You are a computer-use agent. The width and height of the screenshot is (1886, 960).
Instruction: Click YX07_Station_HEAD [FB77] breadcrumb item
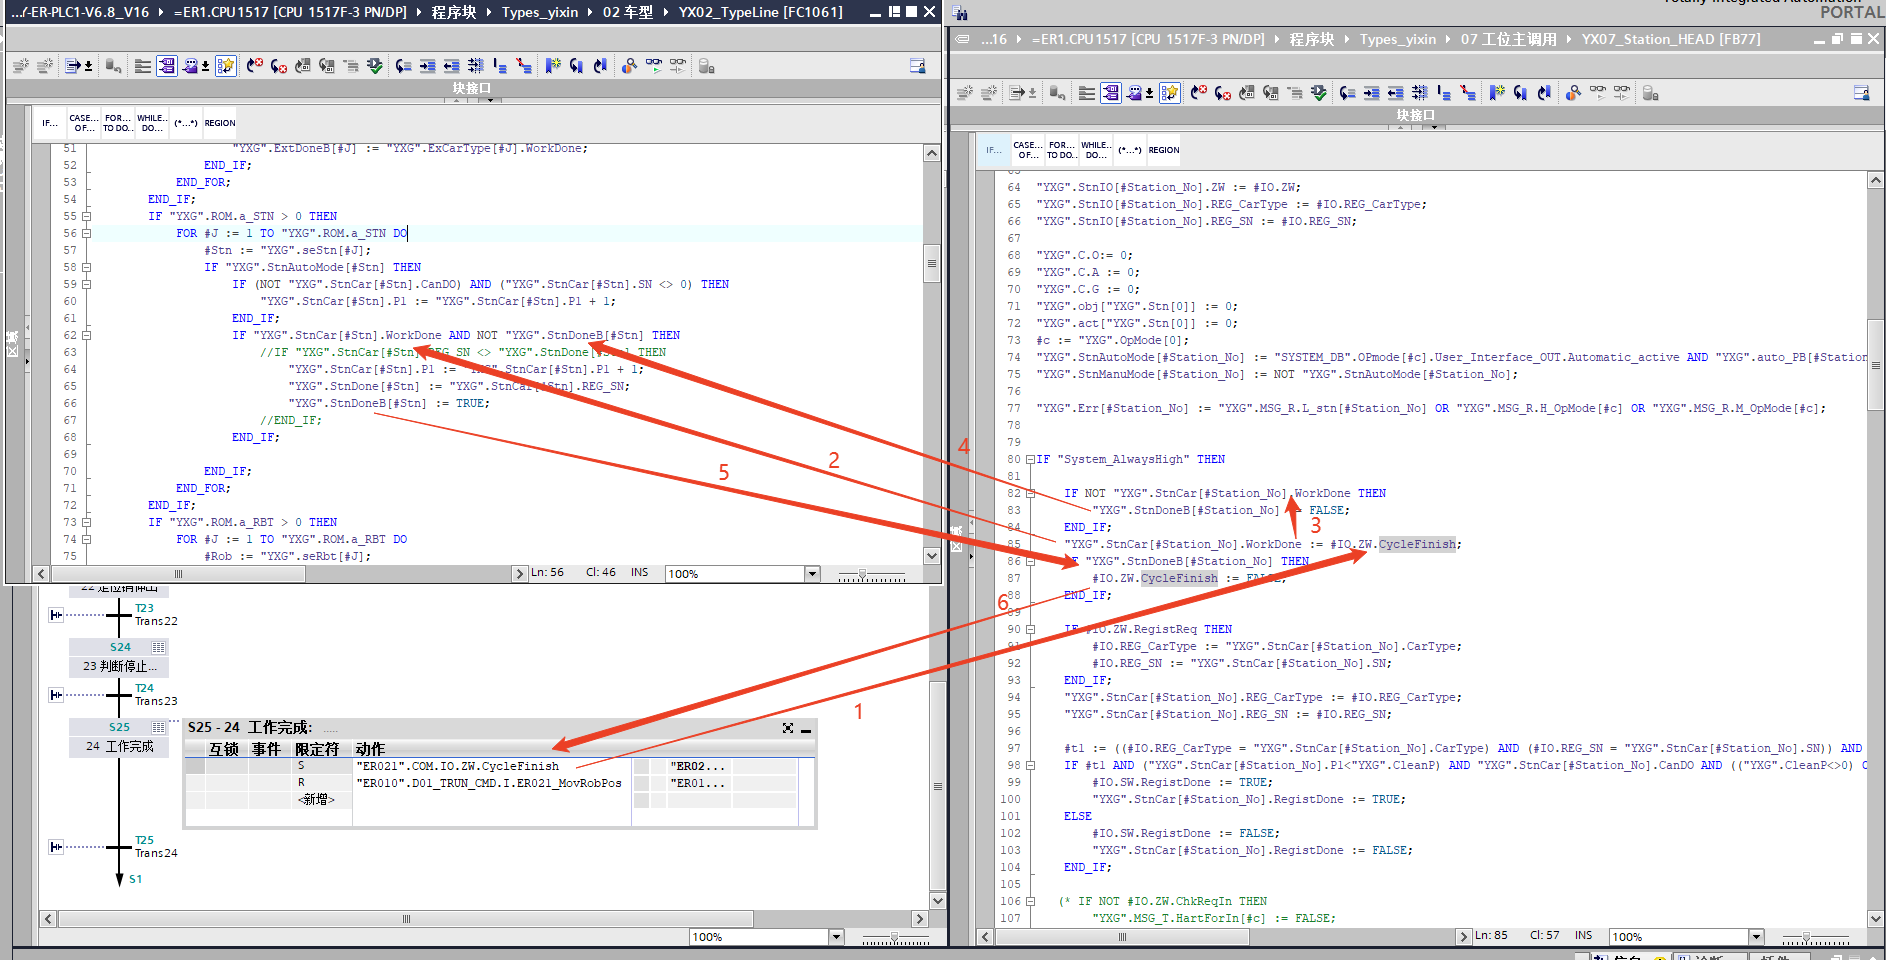point(1670,39)
